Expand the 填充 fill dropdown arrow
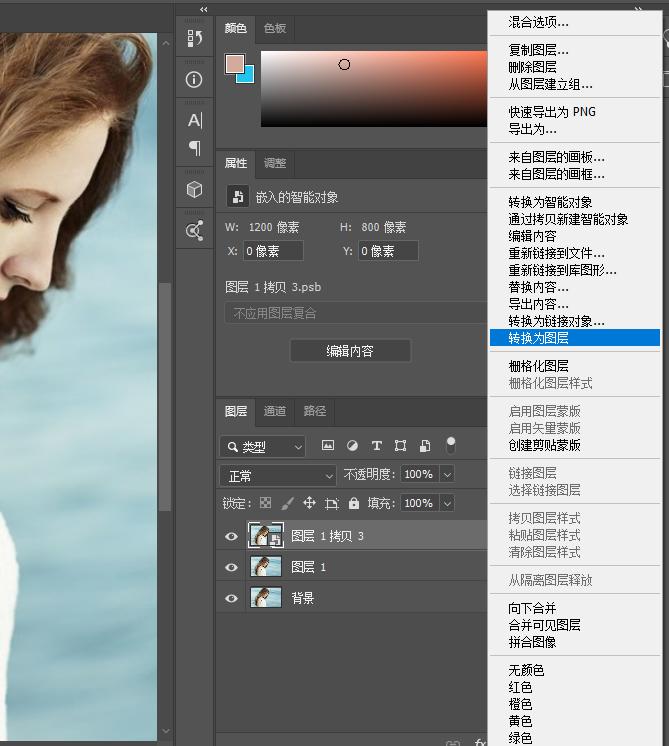Viewport: 669px width, 746px height. click(447, 503)
